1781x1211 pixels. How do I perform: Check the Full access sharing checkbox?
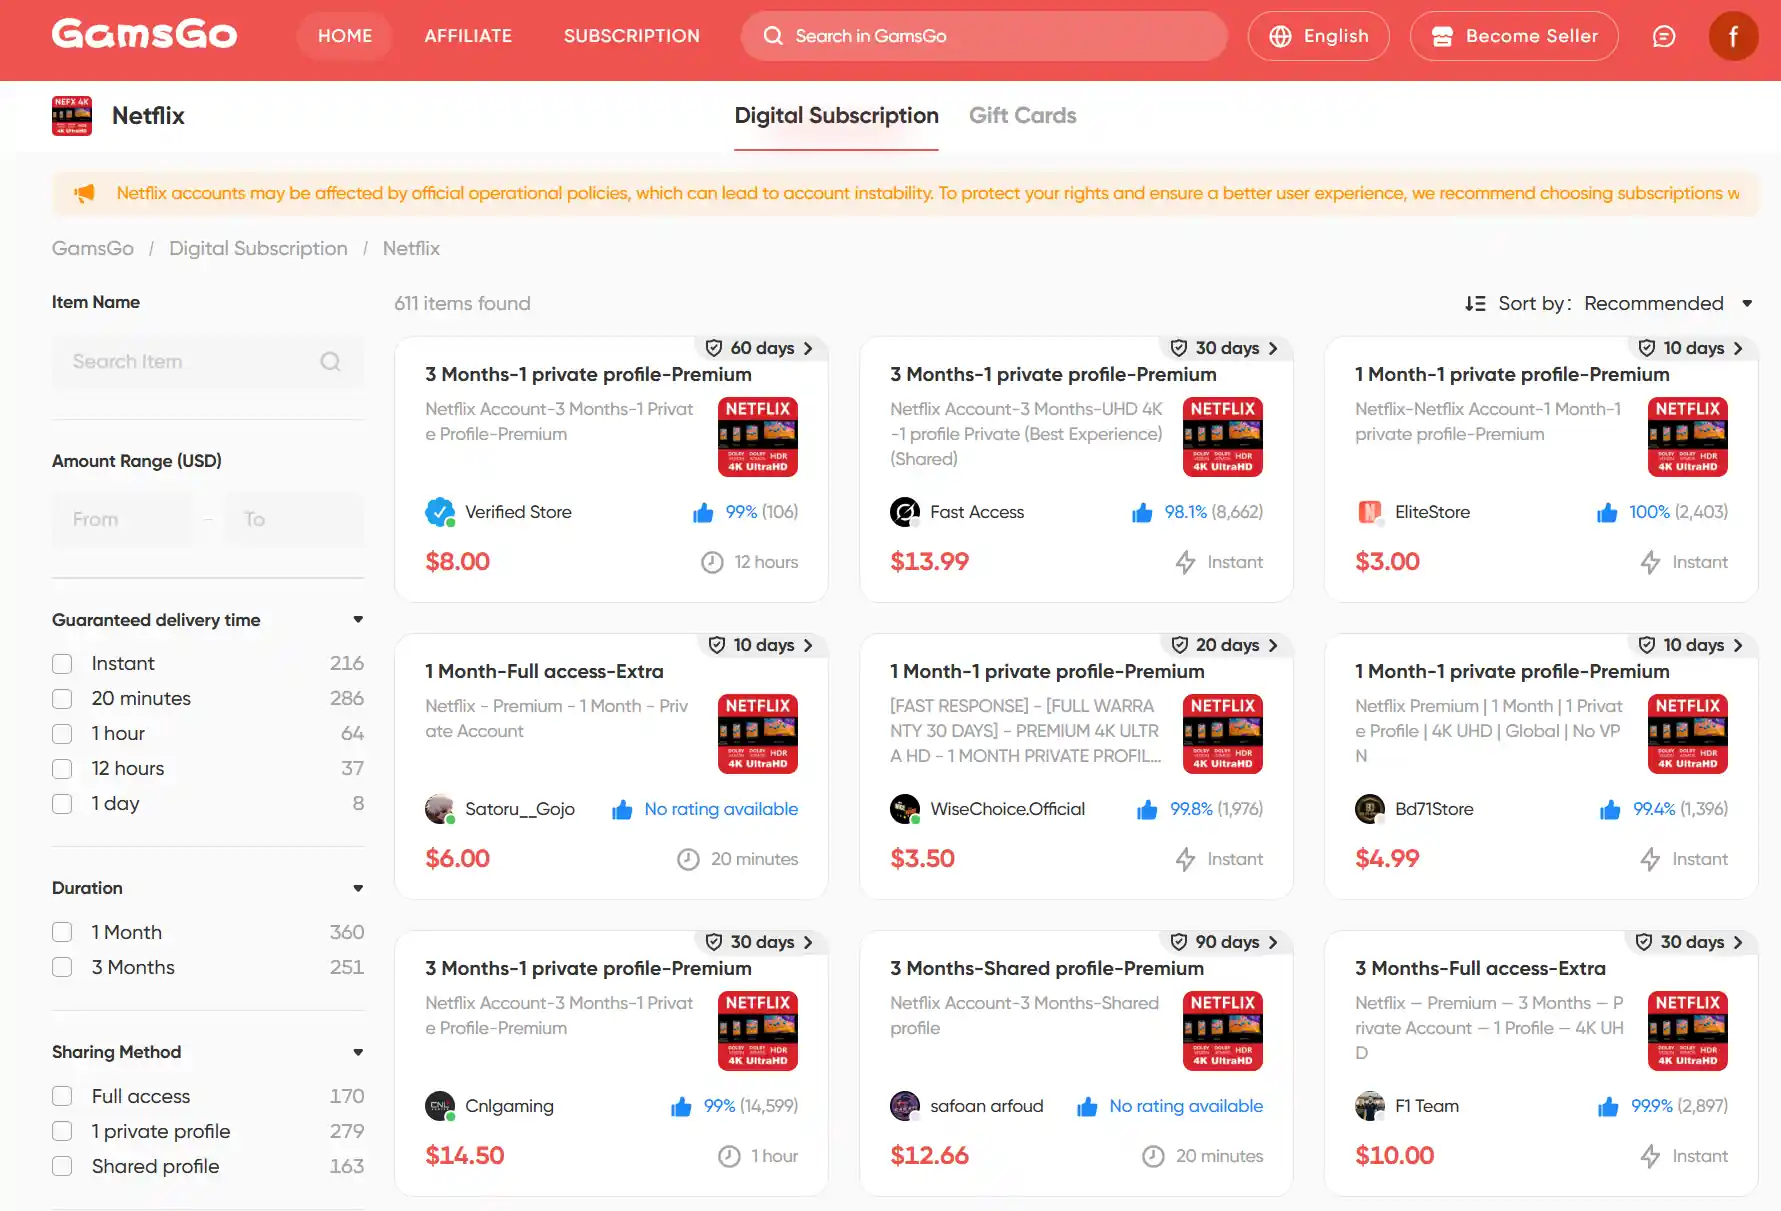[x=62, y=1096]
